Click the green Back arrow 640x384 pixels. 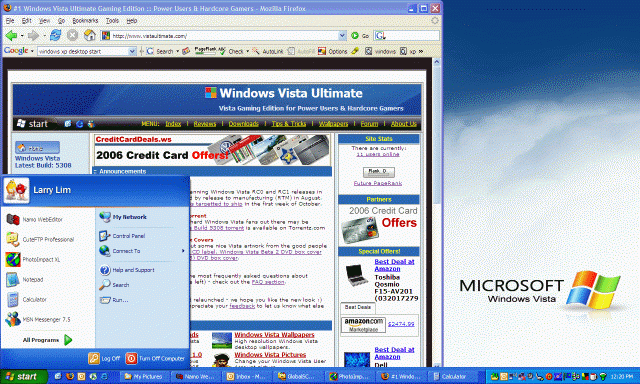coord(11,36)
